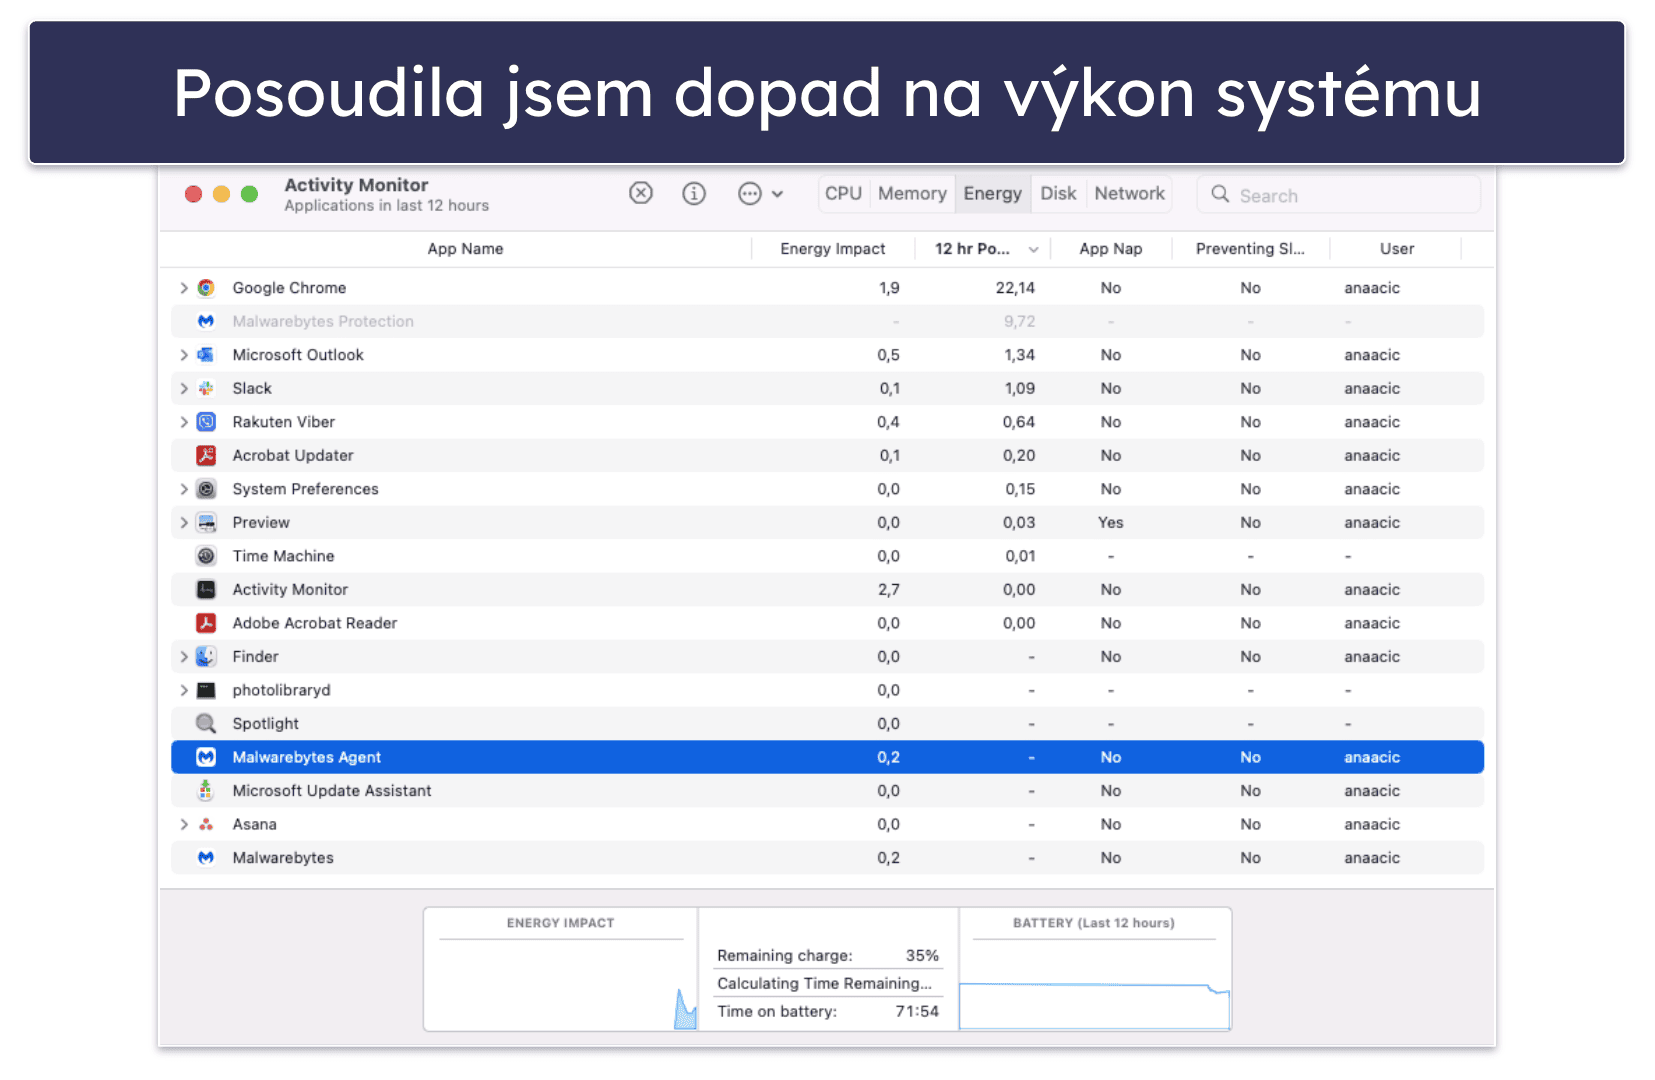Click the System Preferences gear icon
The height and width of the screenshot is (1080, 1655).
[x=206, y=489]
